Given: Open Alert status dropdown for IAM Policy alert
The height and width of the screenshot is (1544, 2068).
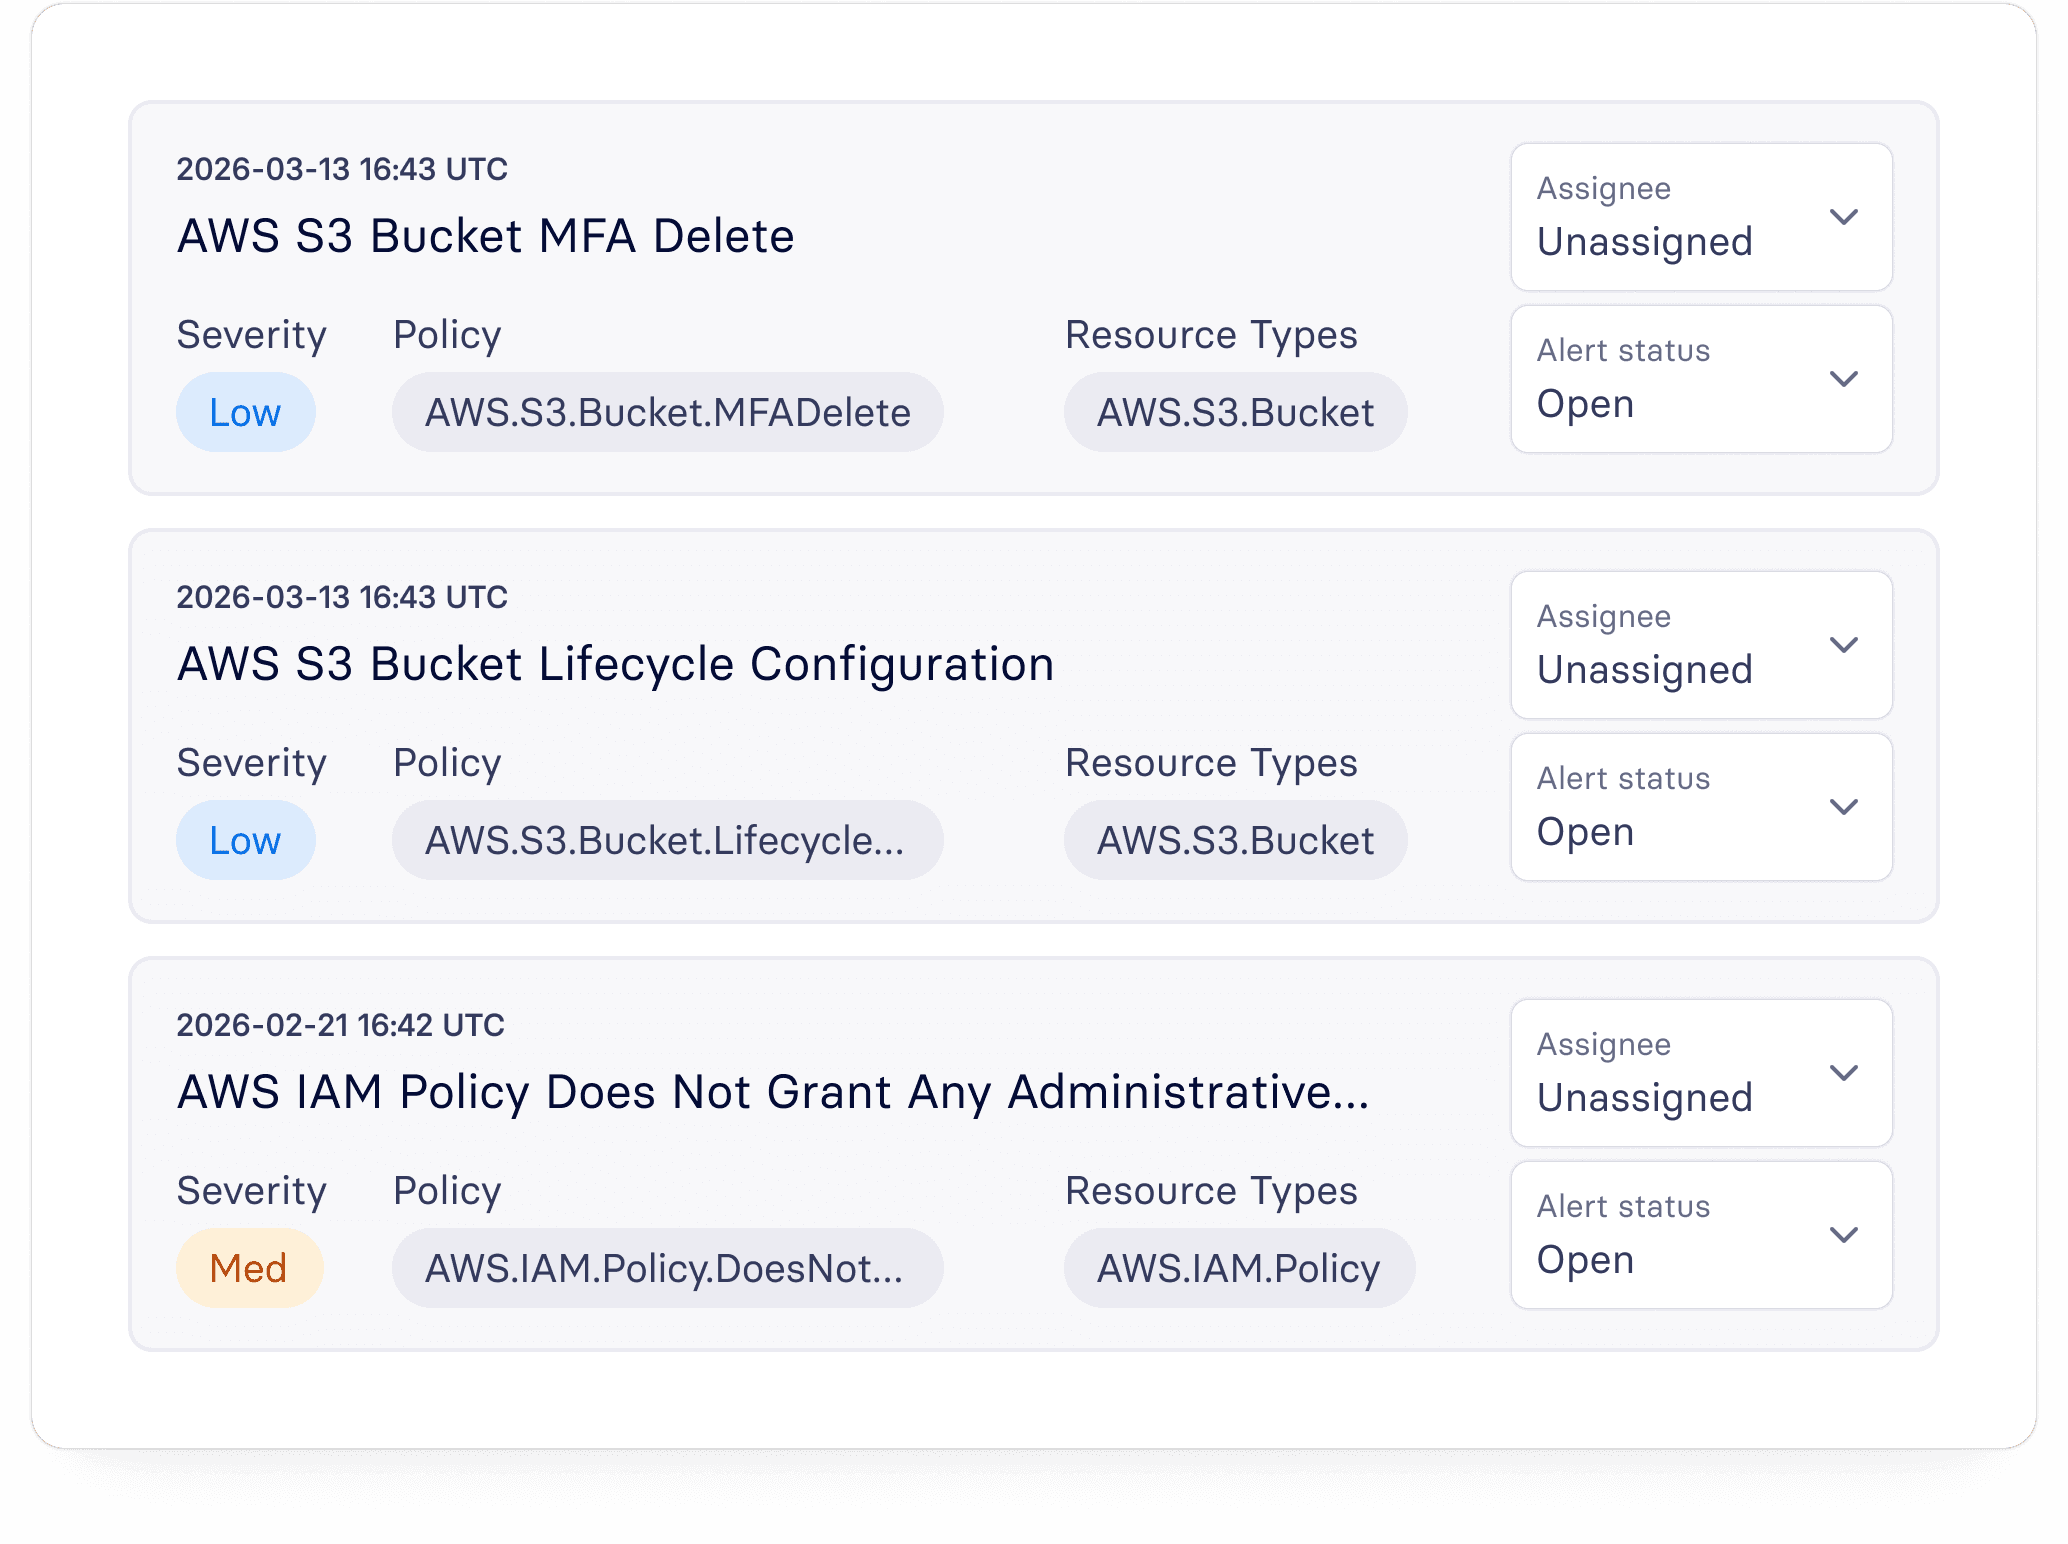Looking at the screenshot, I should point(1700,1235).
